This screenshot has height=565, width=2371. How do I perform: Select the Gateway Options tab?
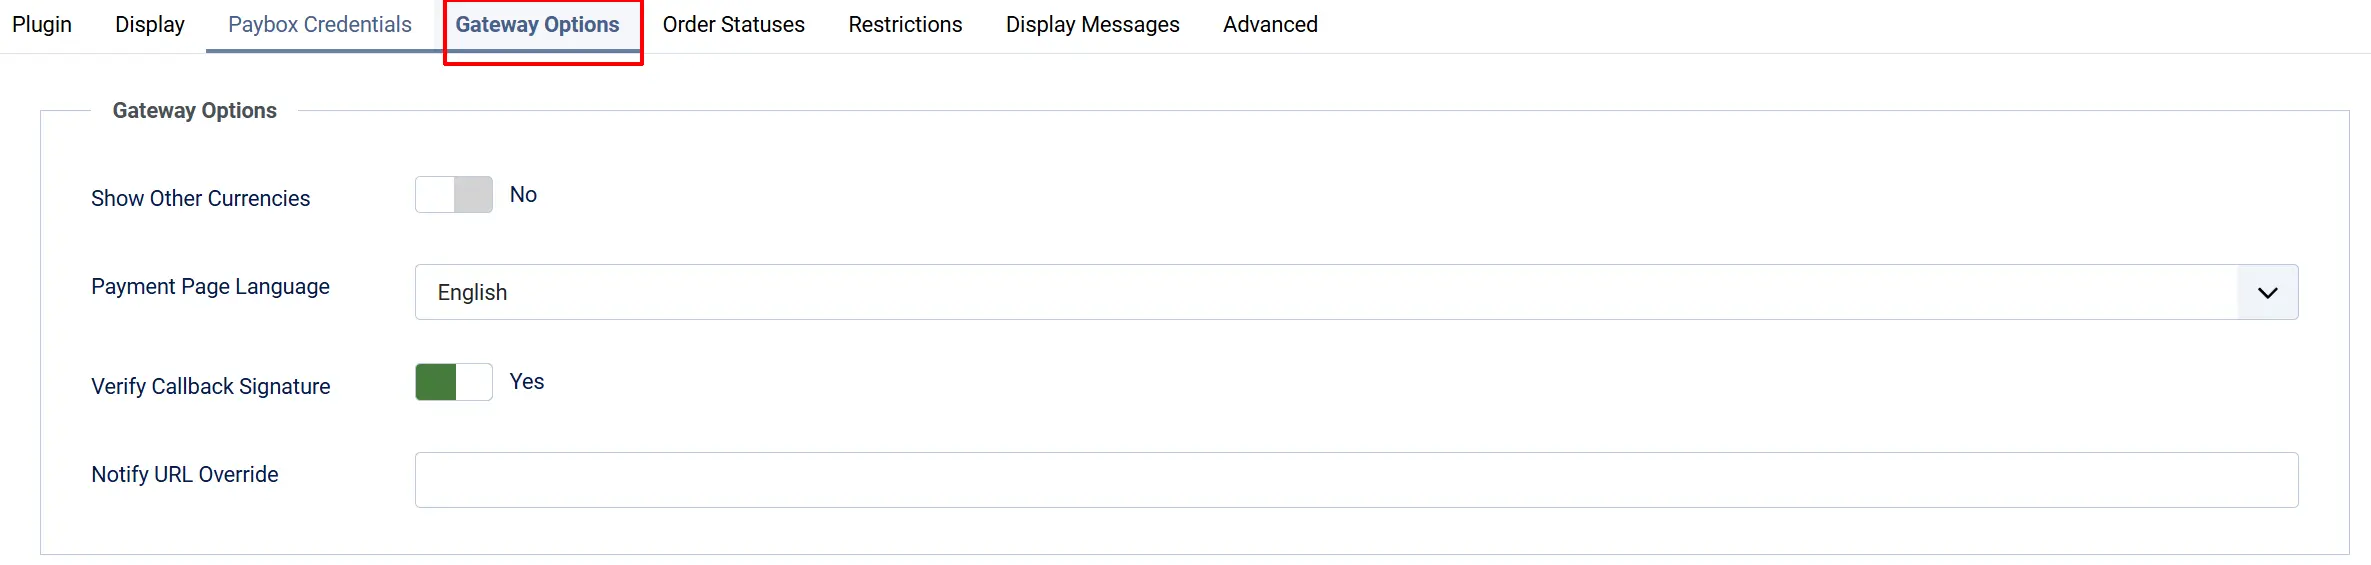point(538,25)
